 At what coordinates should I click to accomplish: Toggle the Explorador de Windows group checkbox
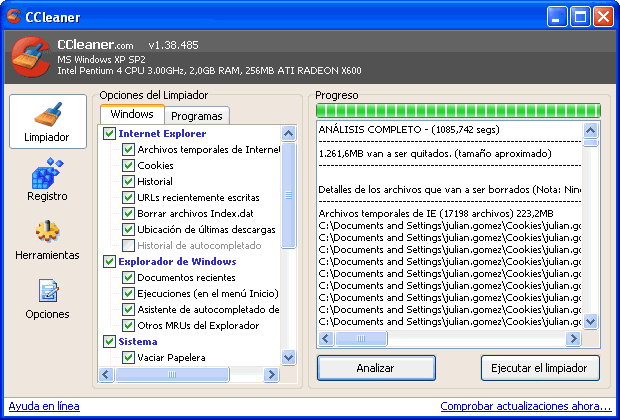pyautogui.click(x=110, y=261)
